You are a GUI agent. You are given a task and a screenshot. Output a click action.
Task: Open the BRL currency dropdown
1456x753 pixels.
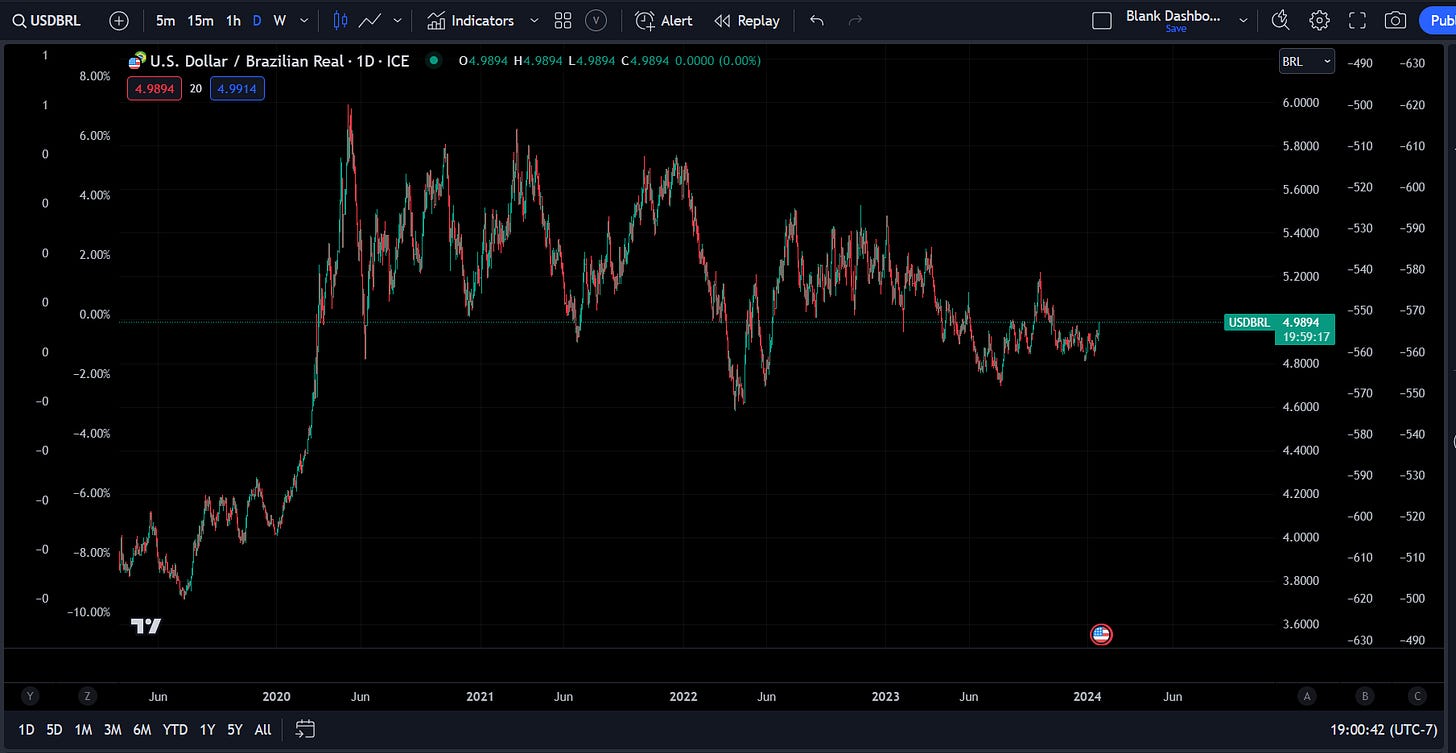[x=1306, y=61]
